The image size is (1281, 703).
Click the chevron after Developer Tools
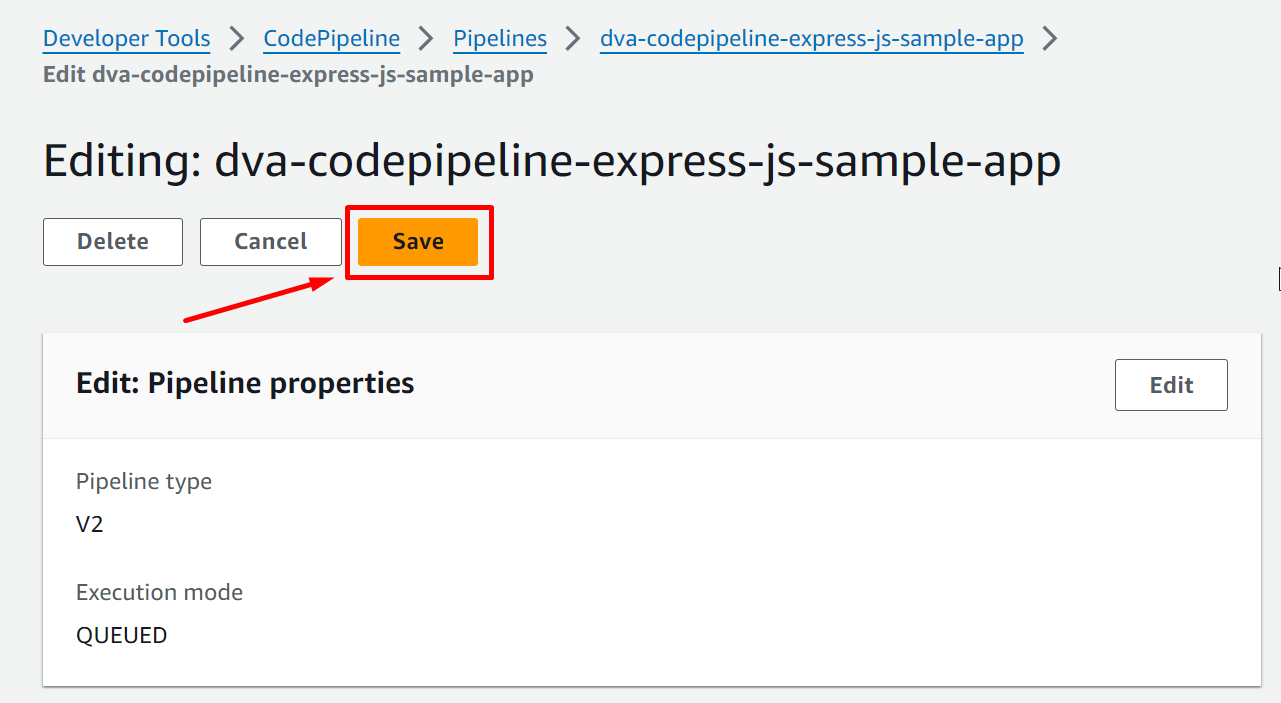[x=237, y=39]
